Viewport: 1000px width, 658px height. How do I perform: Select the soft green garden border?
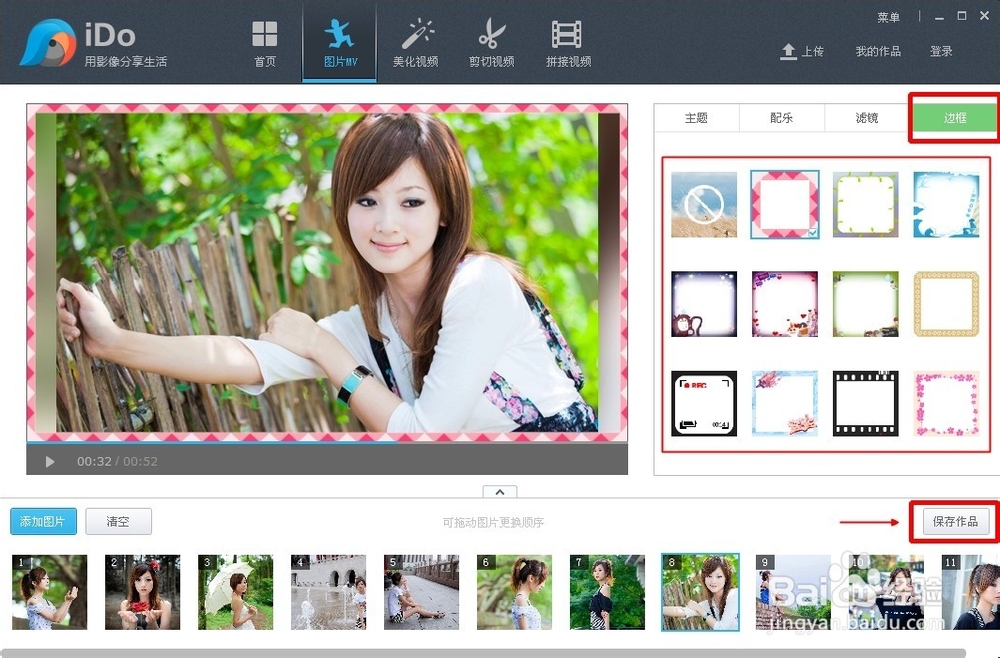(x=865, y=304)
